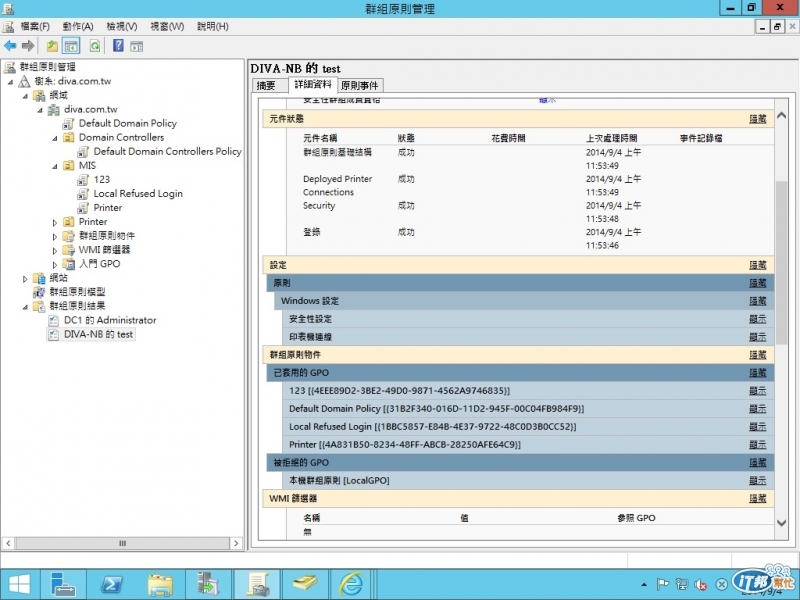
Task: Show details for Default Domain Policy row
Action: coord(758,409)
